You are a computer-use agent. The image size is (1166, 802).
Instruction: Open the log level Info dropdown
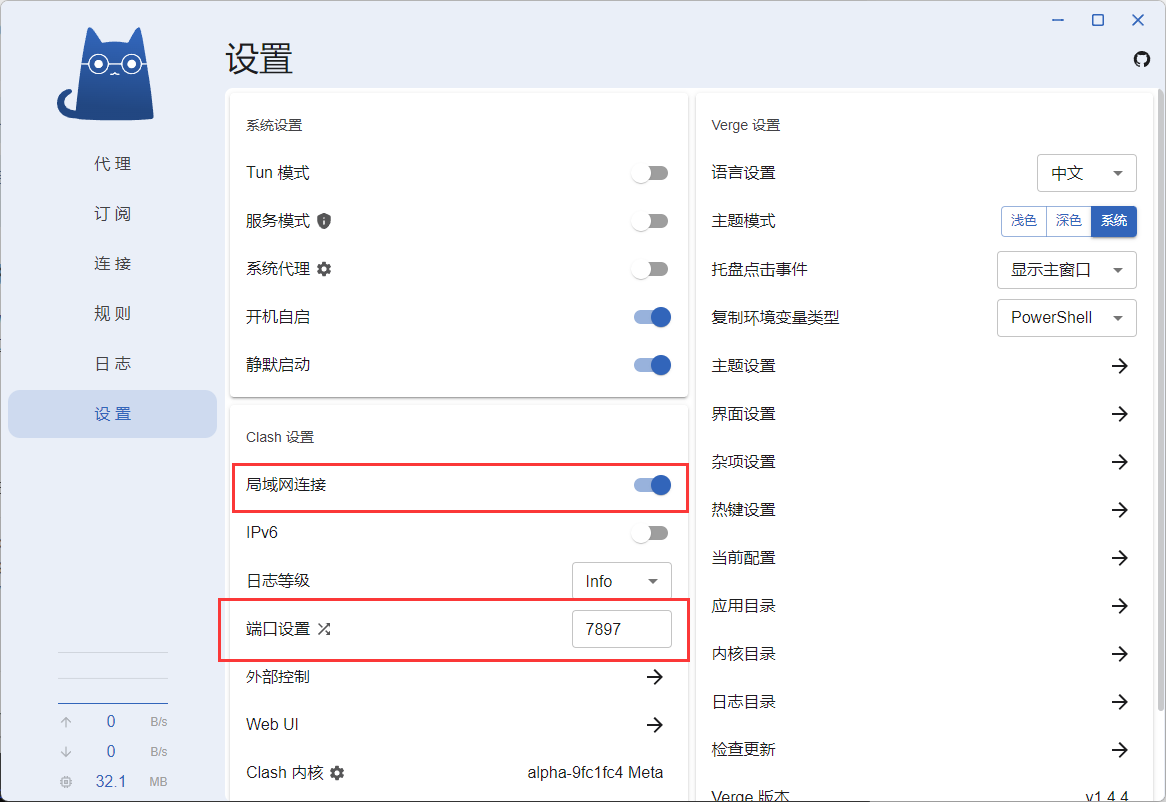click(x=621, y=581)
